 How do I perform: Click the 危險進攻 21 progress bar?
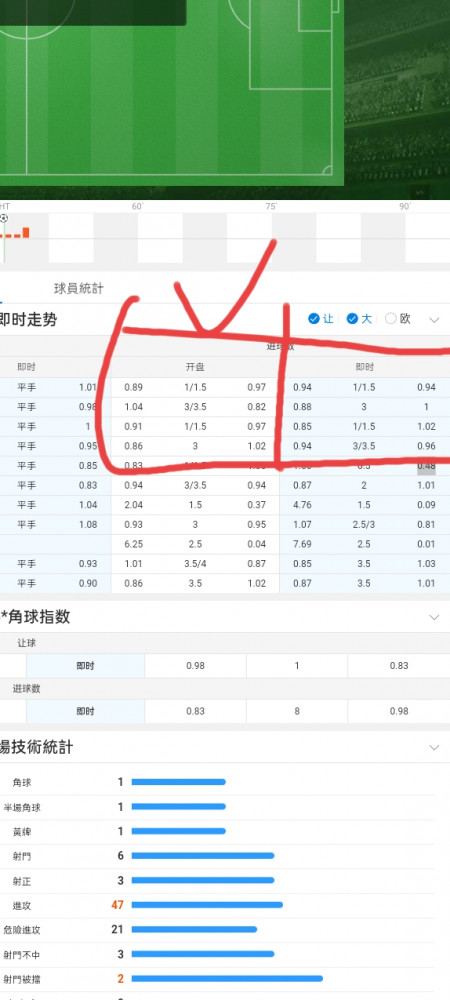click(194, 930)
